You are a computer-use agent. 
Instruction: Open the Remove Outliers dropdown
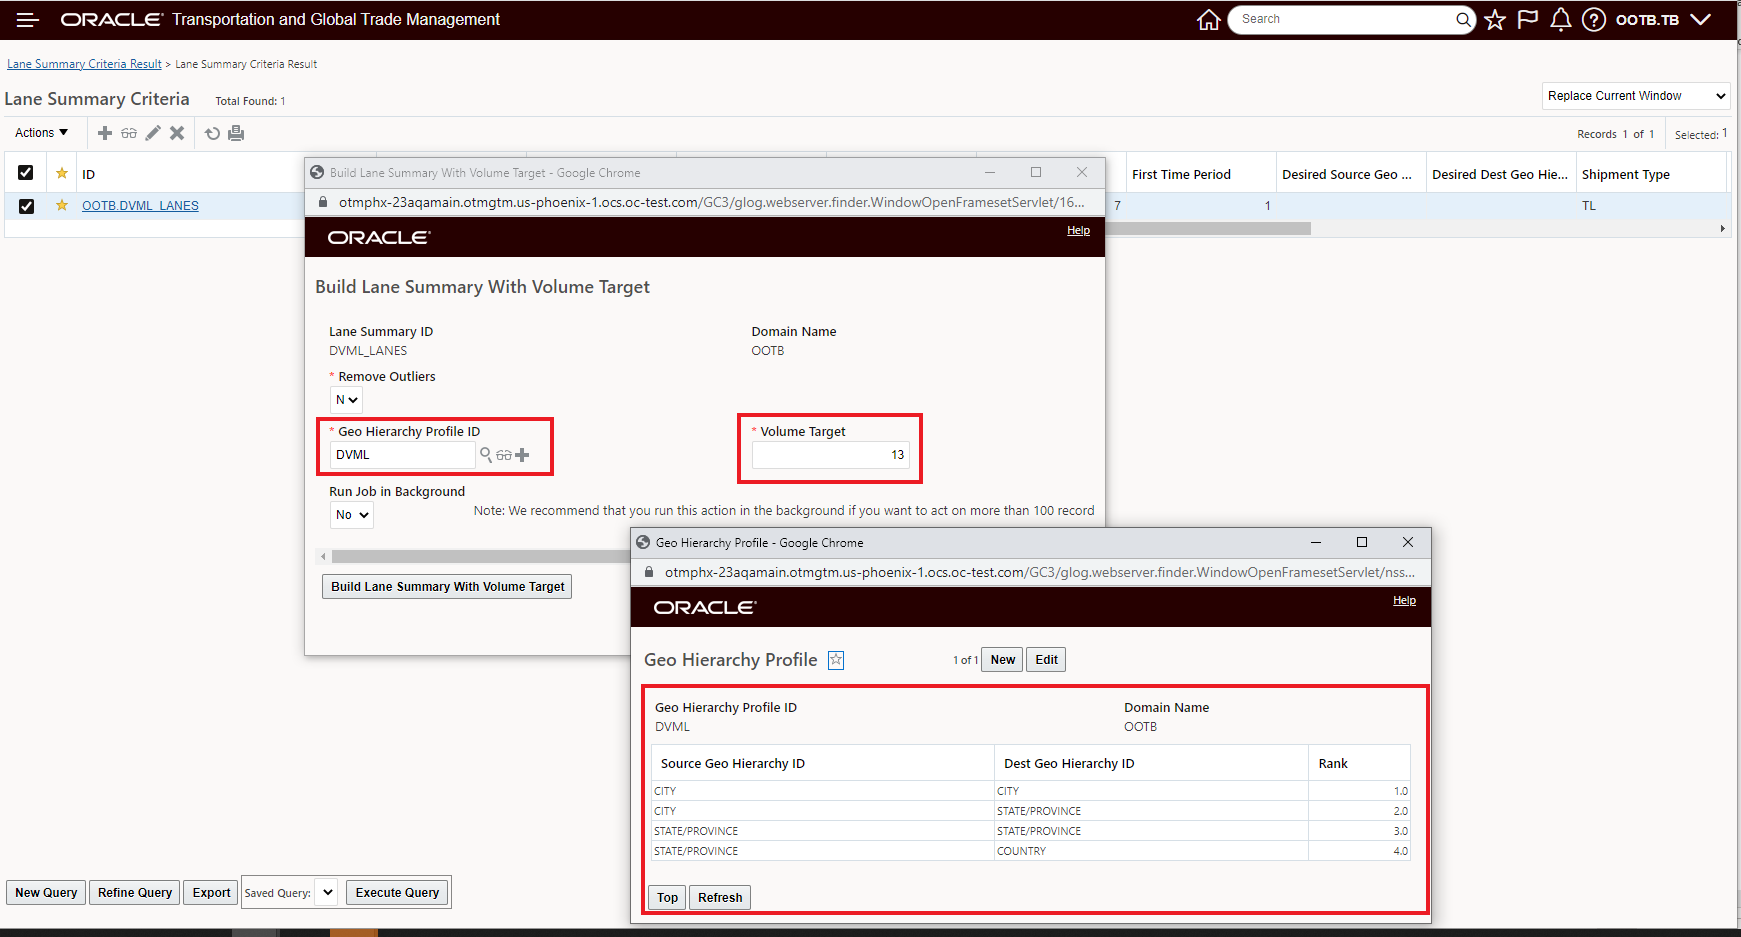click(346, 400)
